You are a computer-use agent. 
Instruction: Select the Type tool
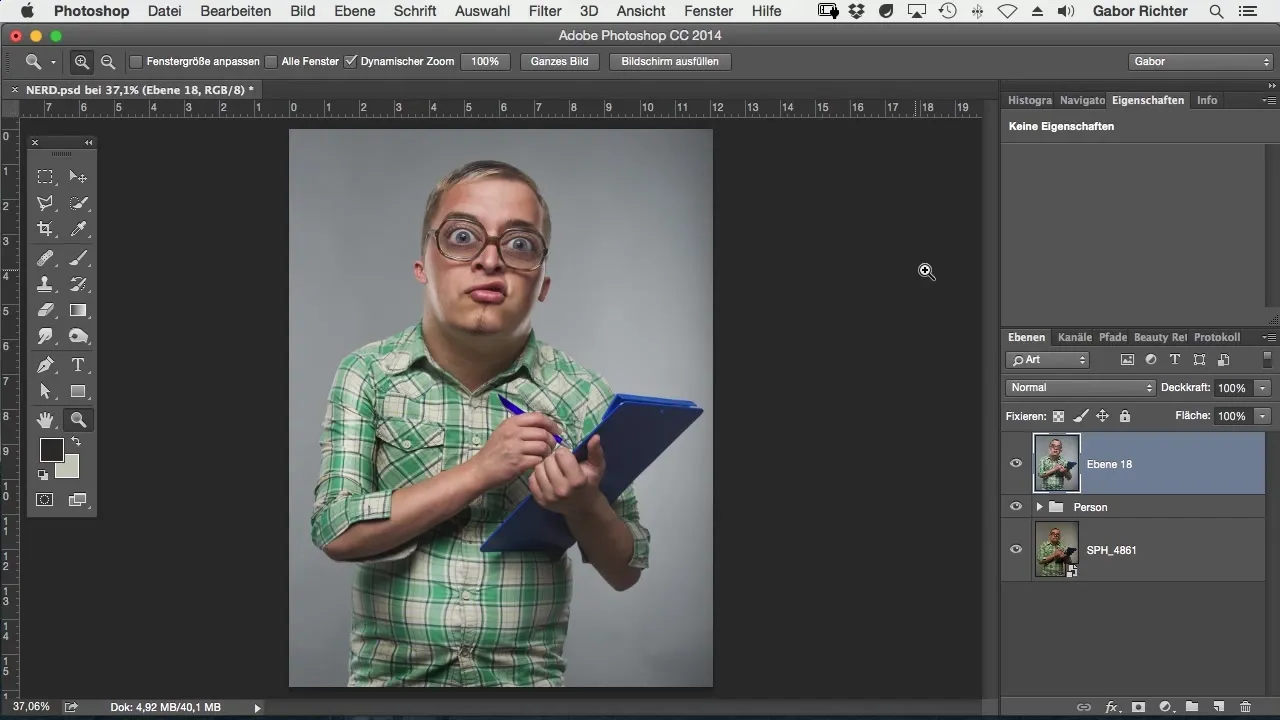pyautogui.click(x=78, y=366)
